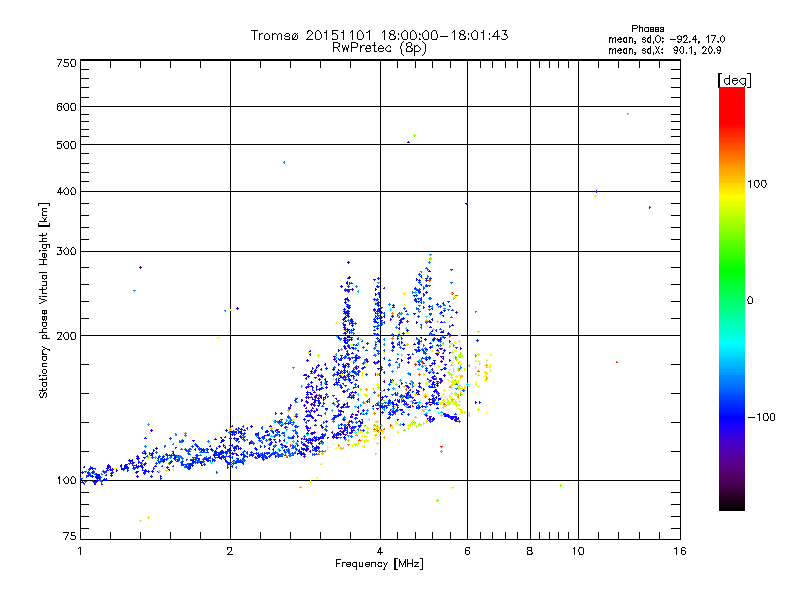Click the y-axis "400" tick label

(67, 191)
